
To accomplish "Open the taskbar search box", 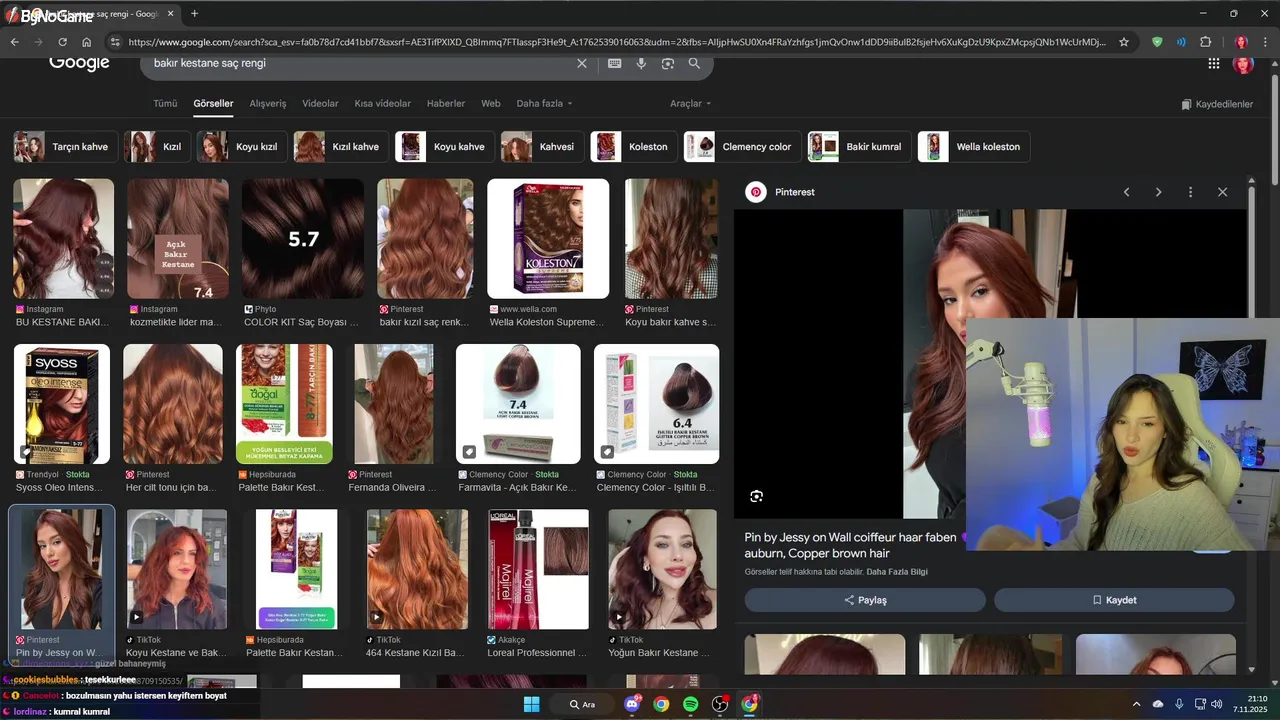I will (582, 704).
